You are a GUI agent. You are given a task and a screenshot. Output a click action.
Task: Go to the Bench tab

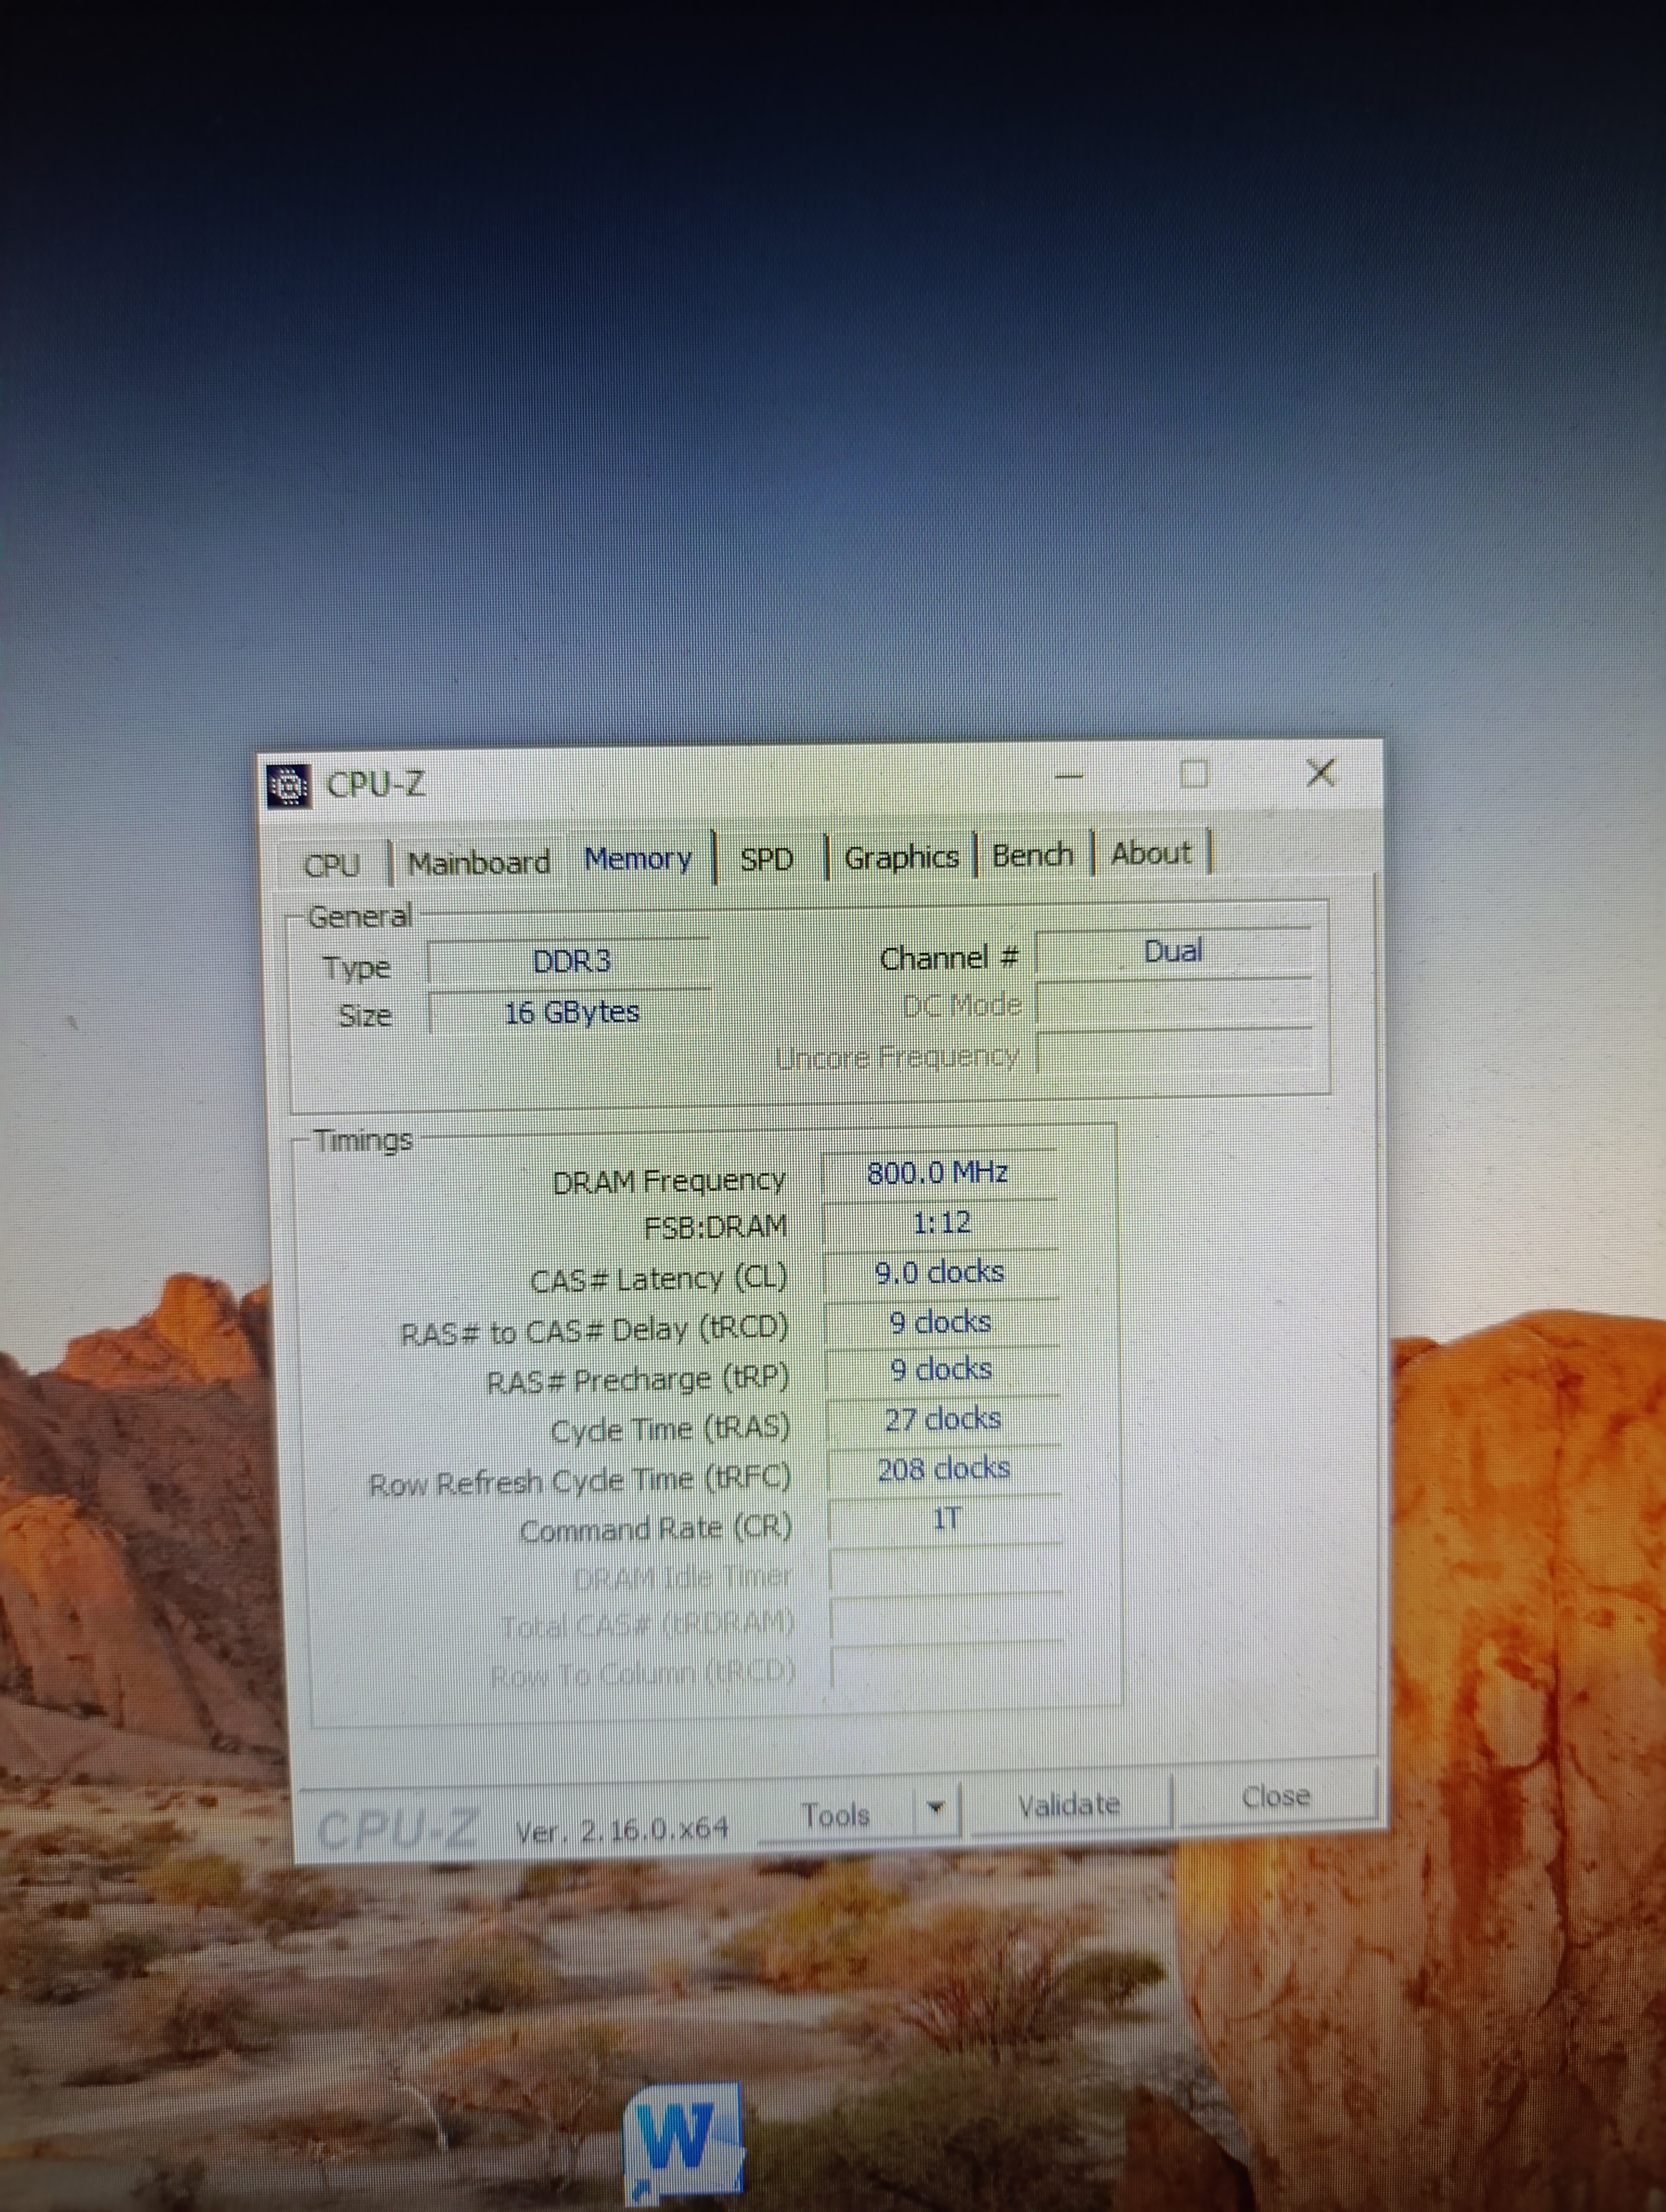click(x=1032, y=855)
